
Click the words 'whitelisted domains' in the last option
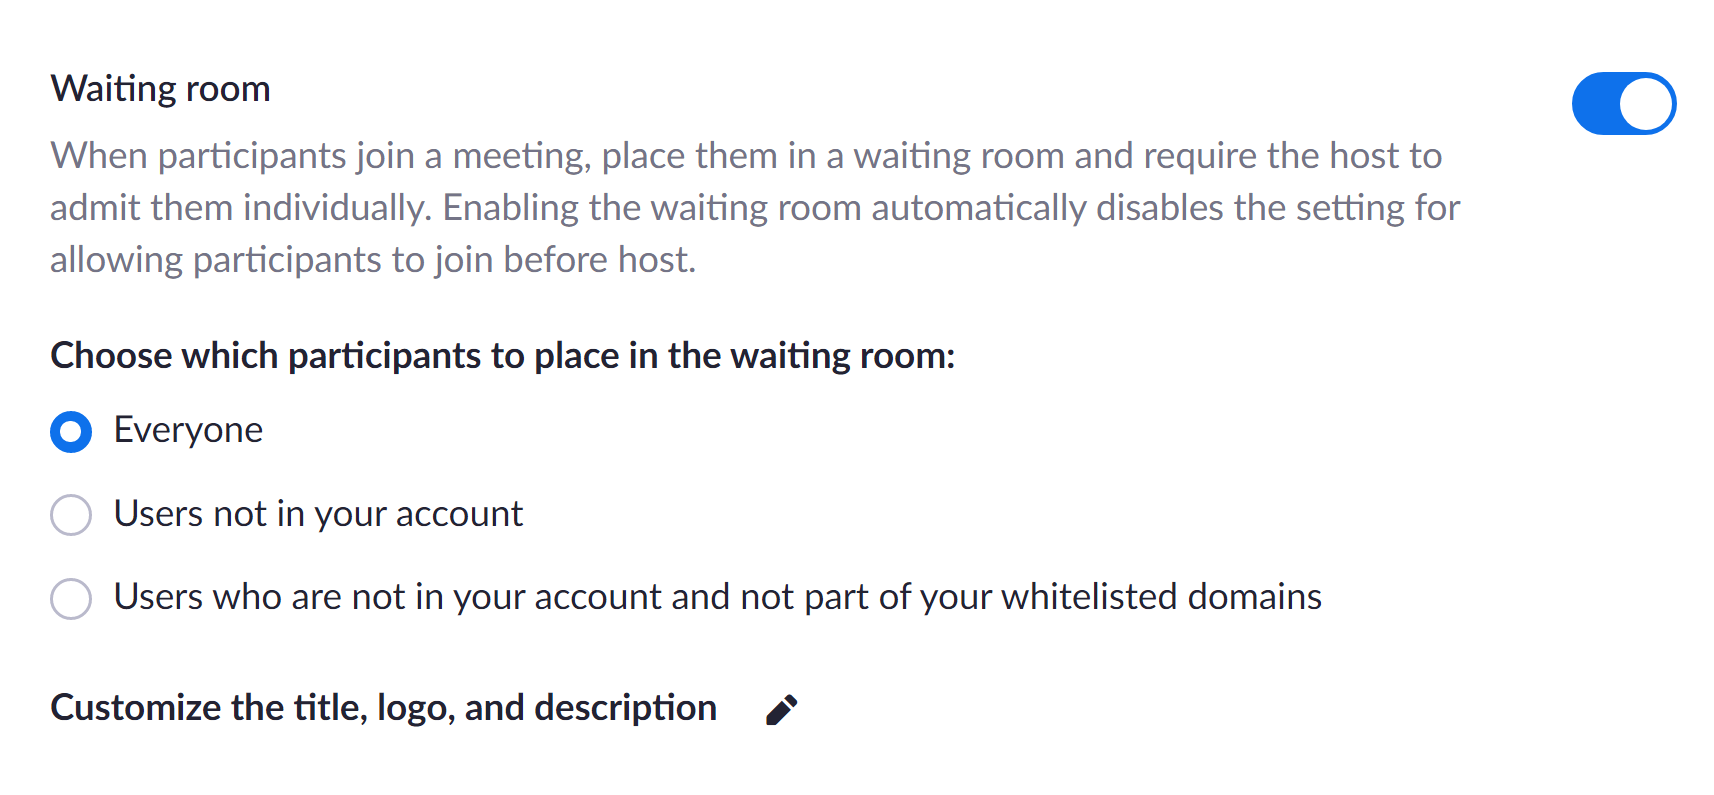[x=1162, y=597]
